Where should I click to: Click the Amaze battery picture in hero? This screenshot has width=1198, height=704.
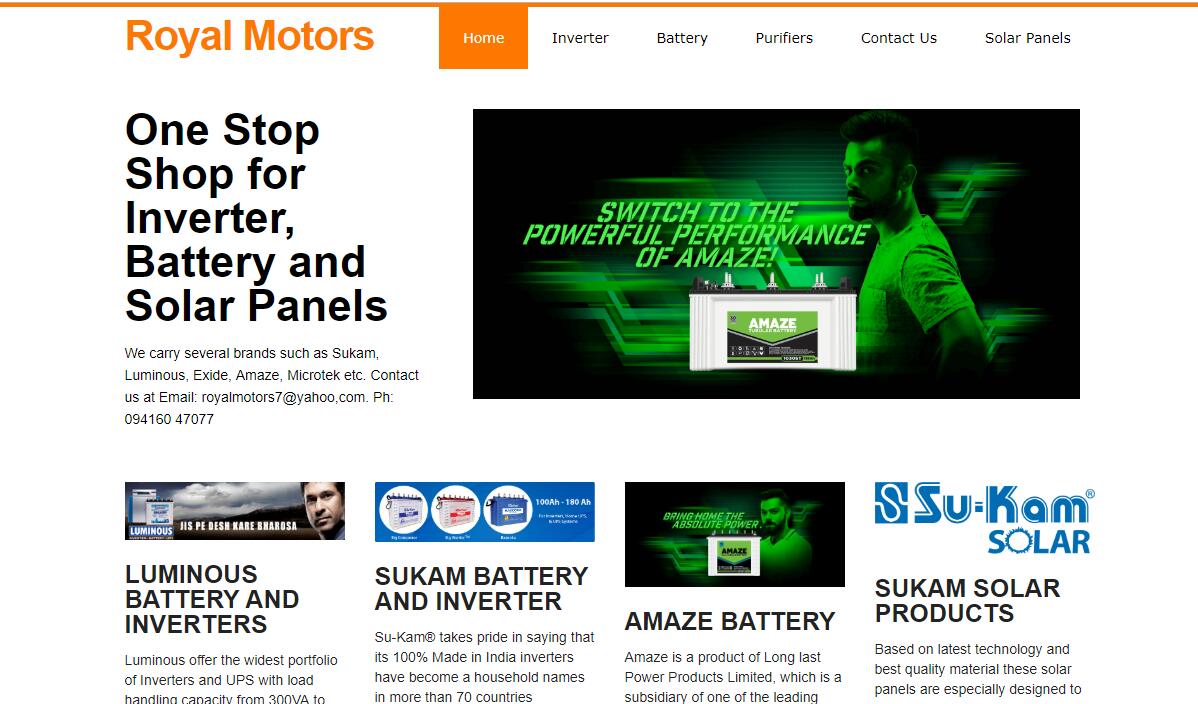[773, 324]
